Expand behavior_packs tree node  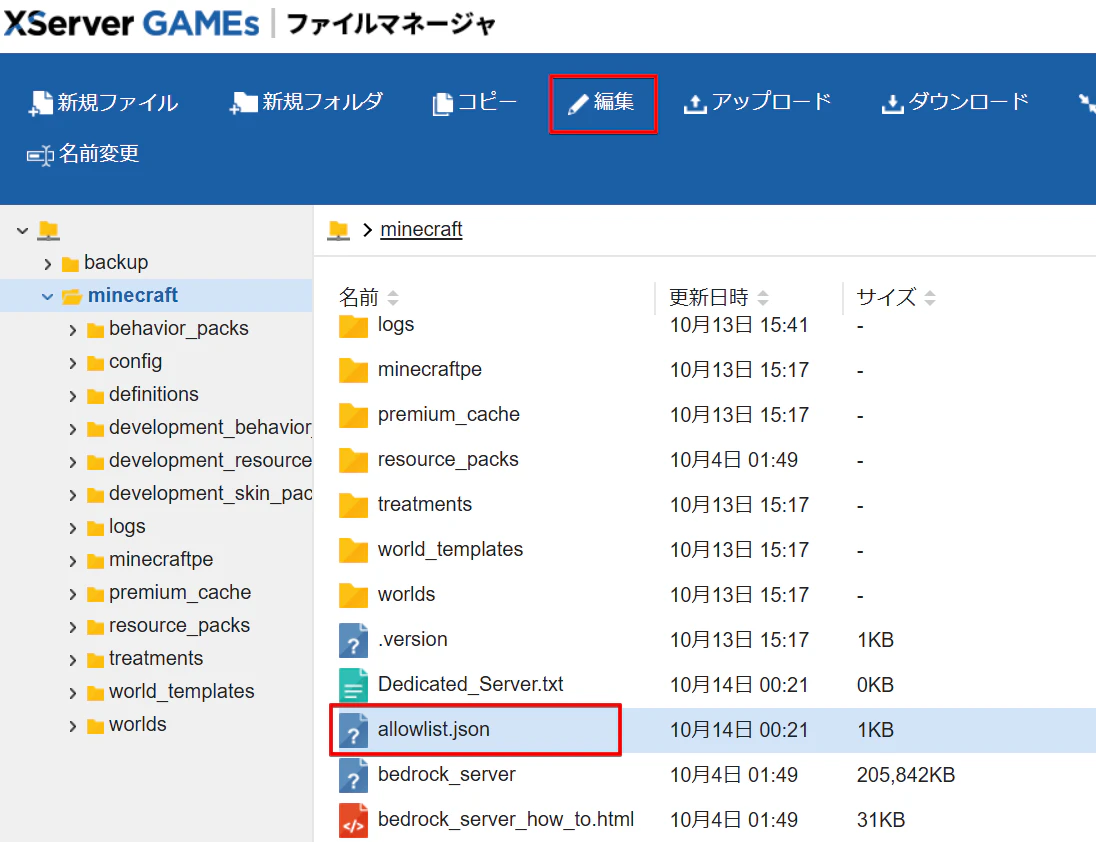coord(73,330)
